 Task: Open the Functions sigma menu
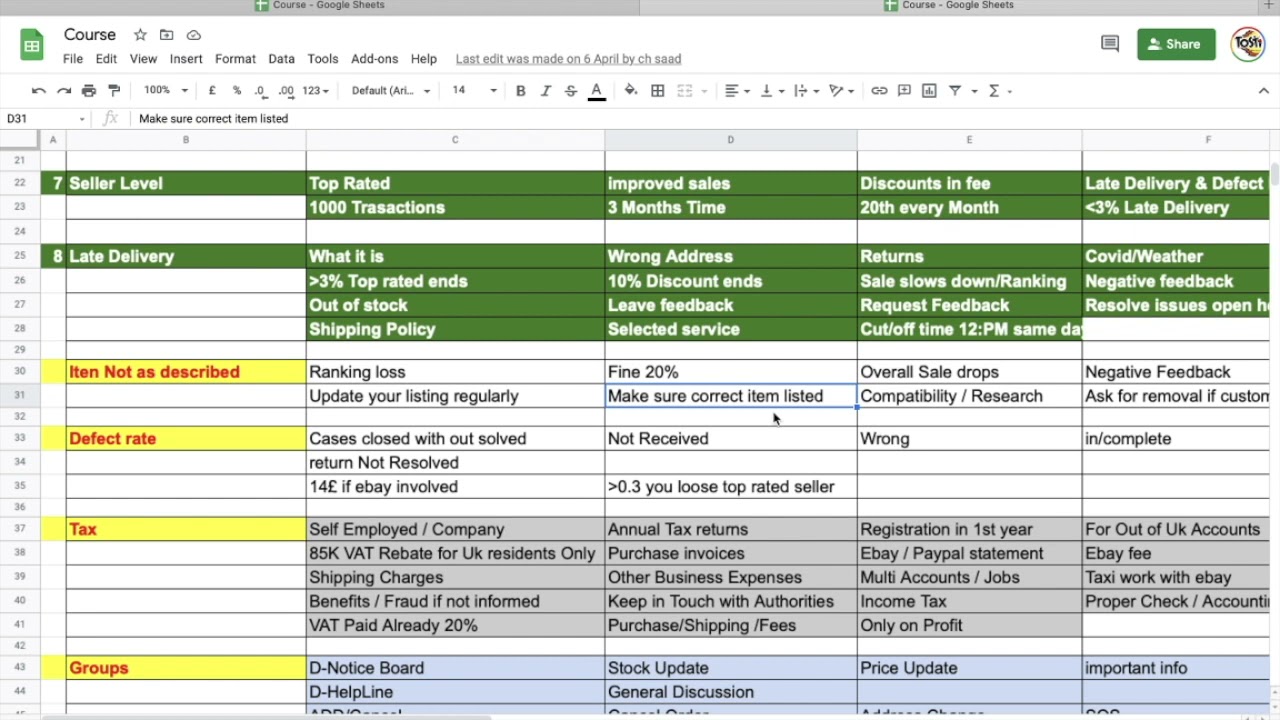pyautogui.click(x=999, y=91)
